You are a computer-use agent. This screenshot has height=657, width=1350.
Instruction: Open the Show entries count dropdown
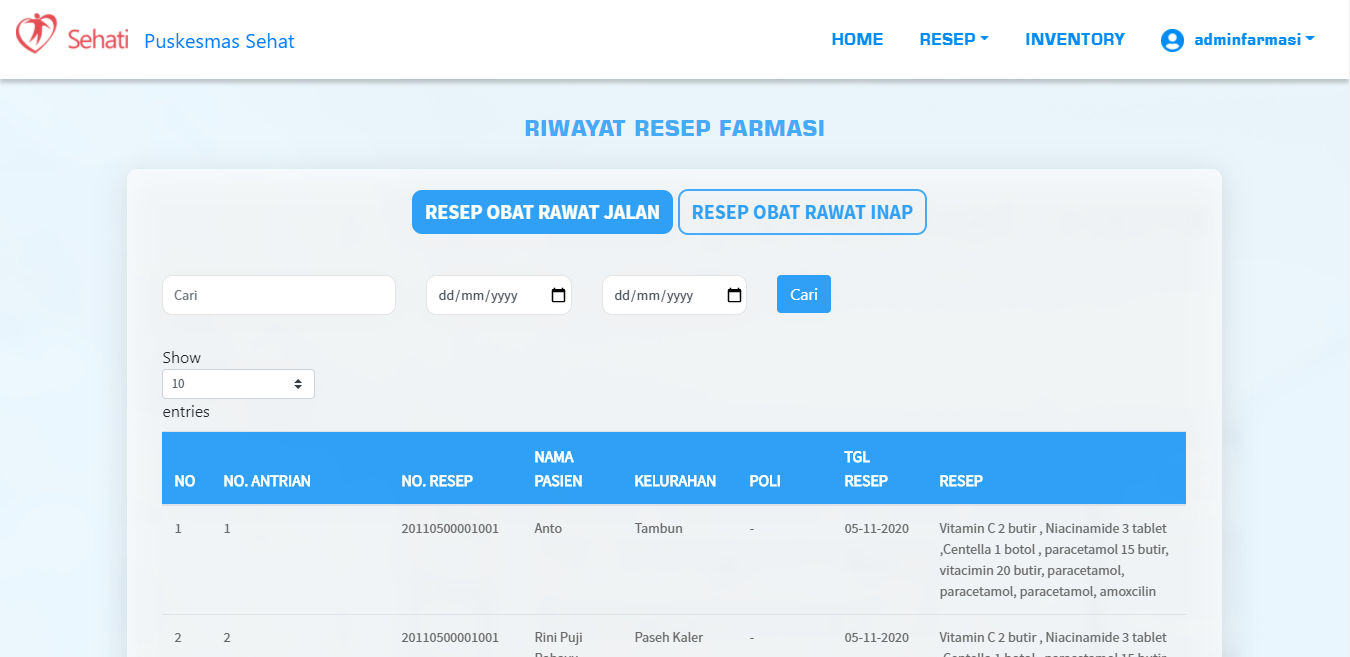click(238, 384)
